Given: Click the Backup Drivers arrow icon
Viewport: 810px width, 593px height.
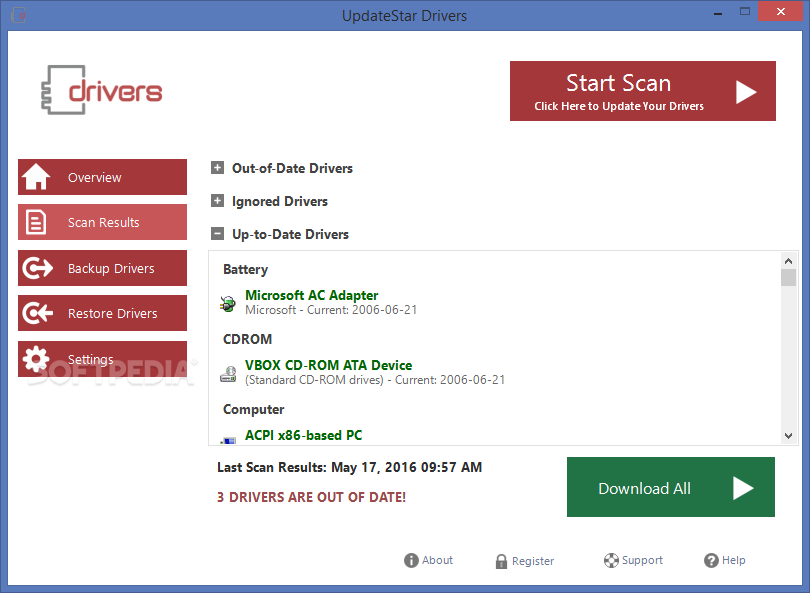Looking at the screenshot, I should (x=37, y=268).
